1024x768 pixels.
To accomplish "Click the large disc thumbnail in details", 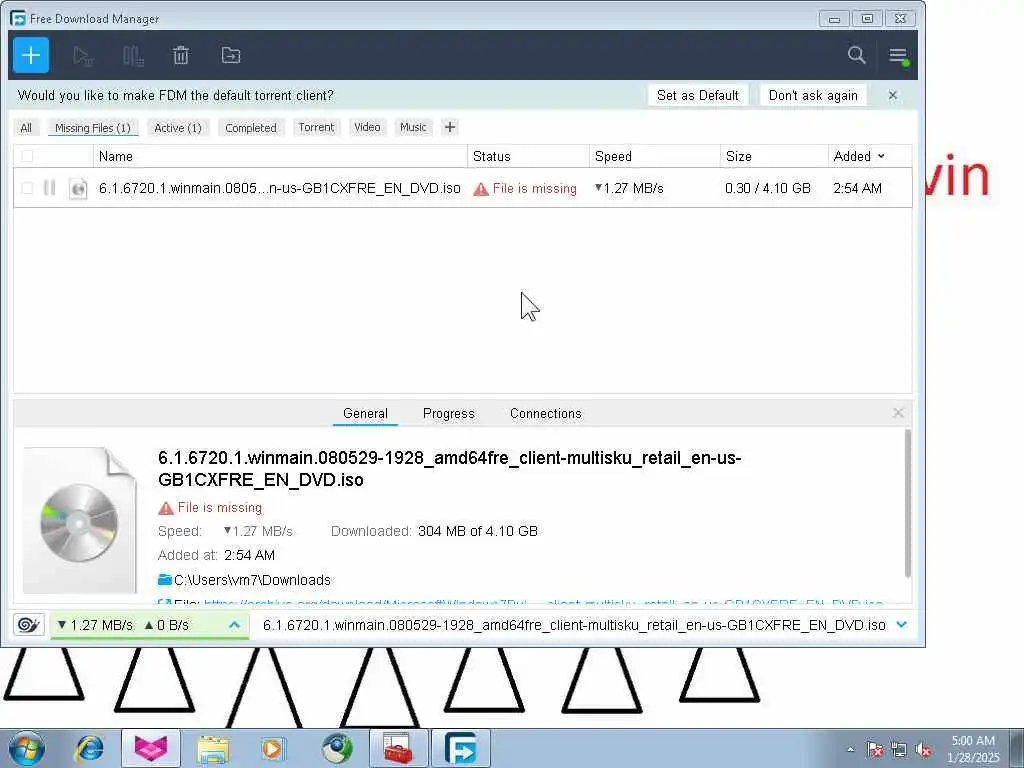I will 80,520.
